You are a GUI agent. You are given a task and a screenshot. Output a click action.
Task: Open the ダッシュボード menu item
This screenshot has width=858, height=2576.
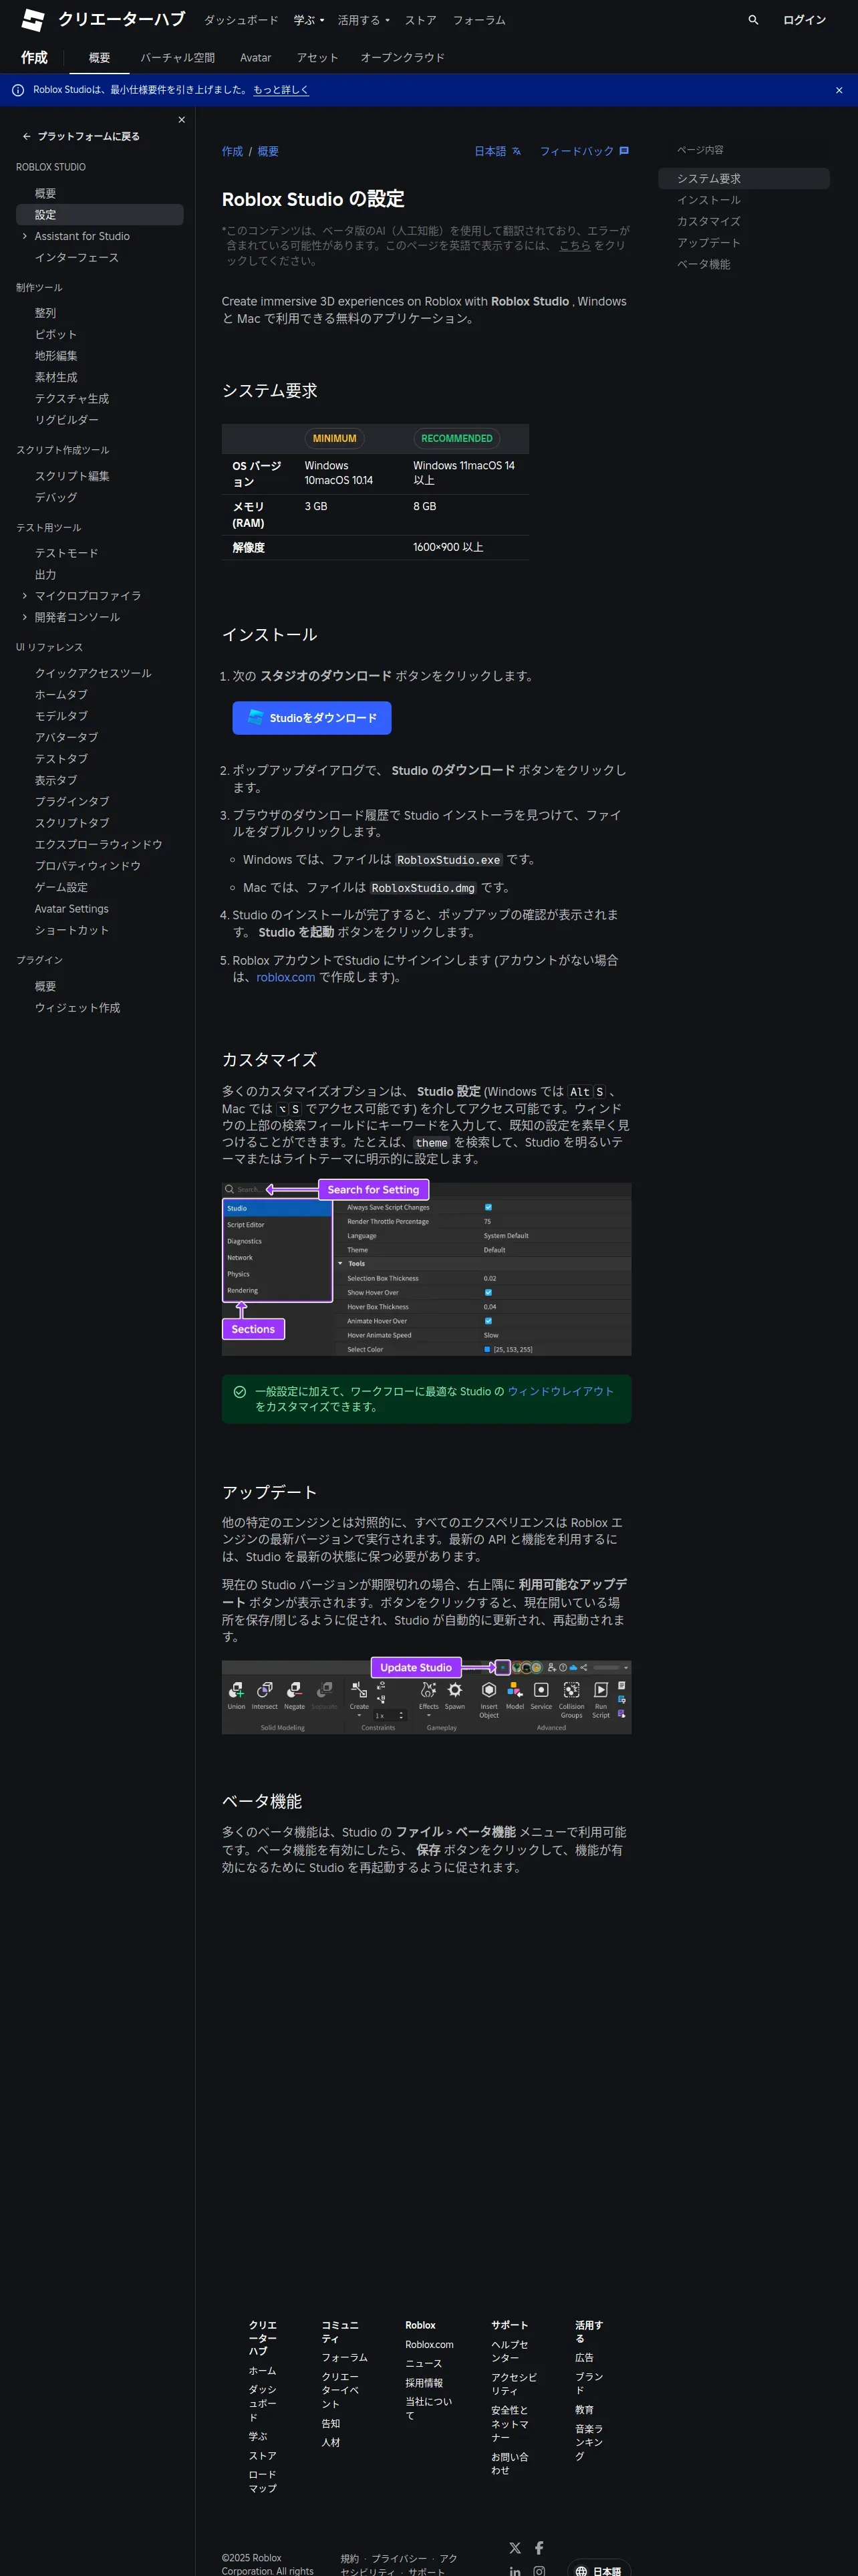click(x=241, y=20)
